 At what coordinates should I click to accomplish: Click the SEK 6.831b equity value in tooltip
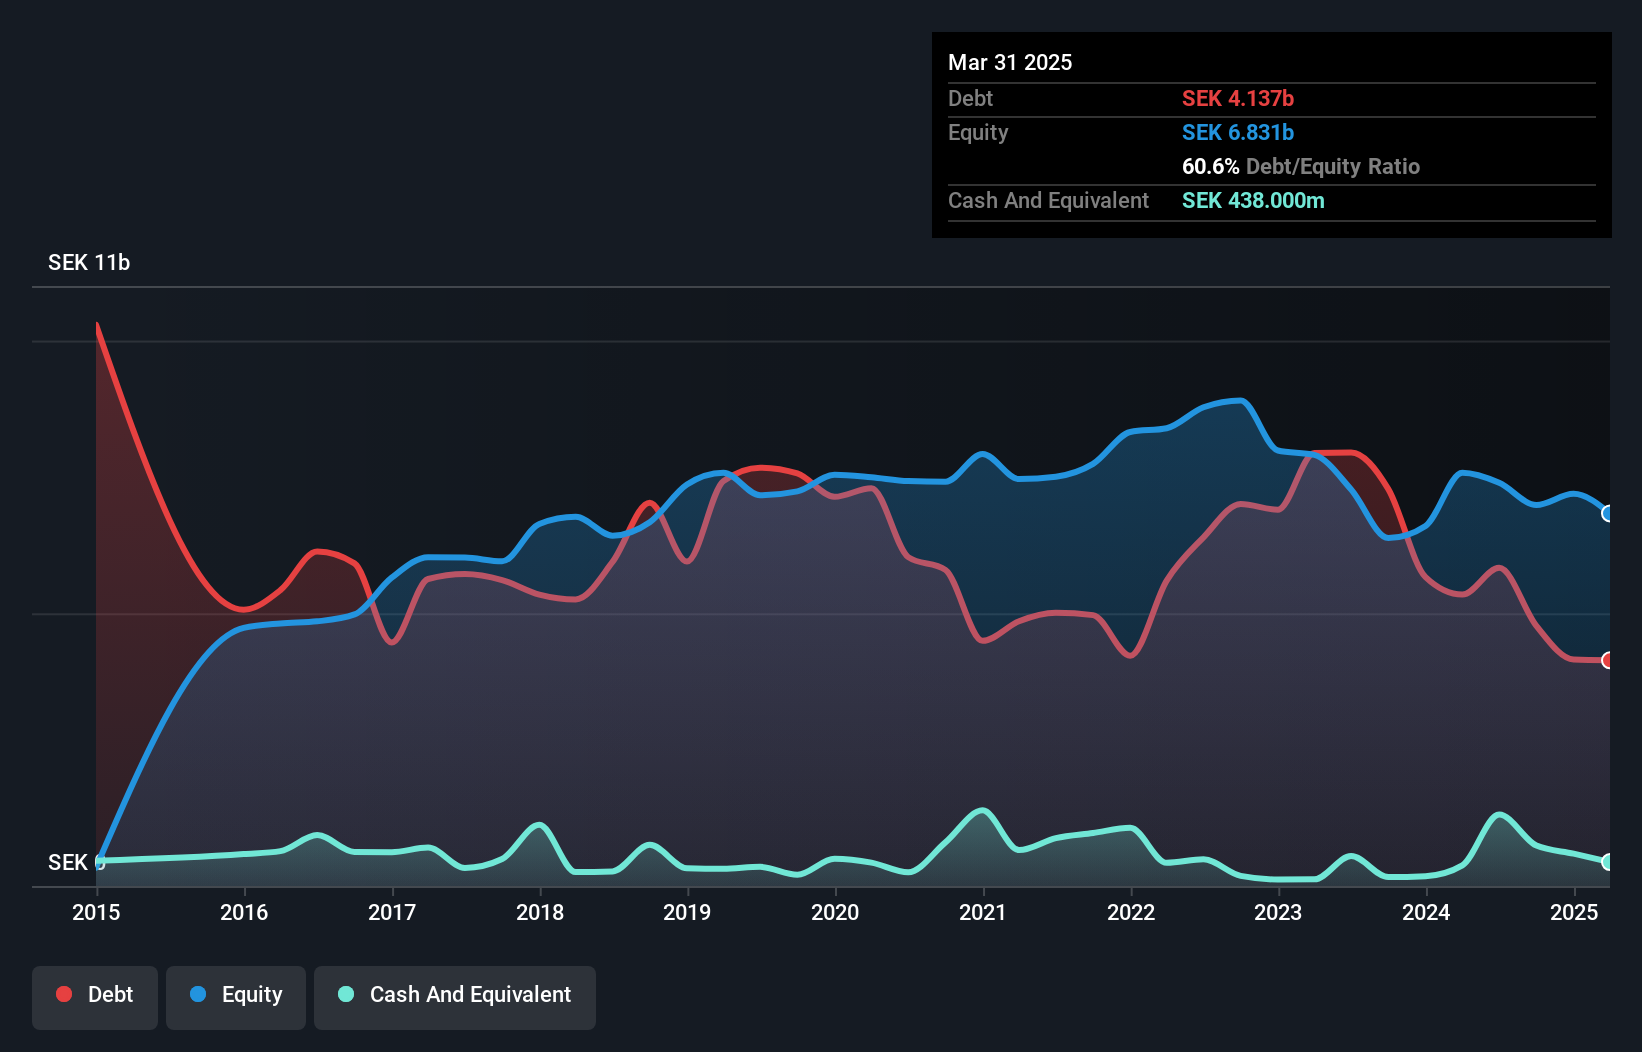(1237, 132)
